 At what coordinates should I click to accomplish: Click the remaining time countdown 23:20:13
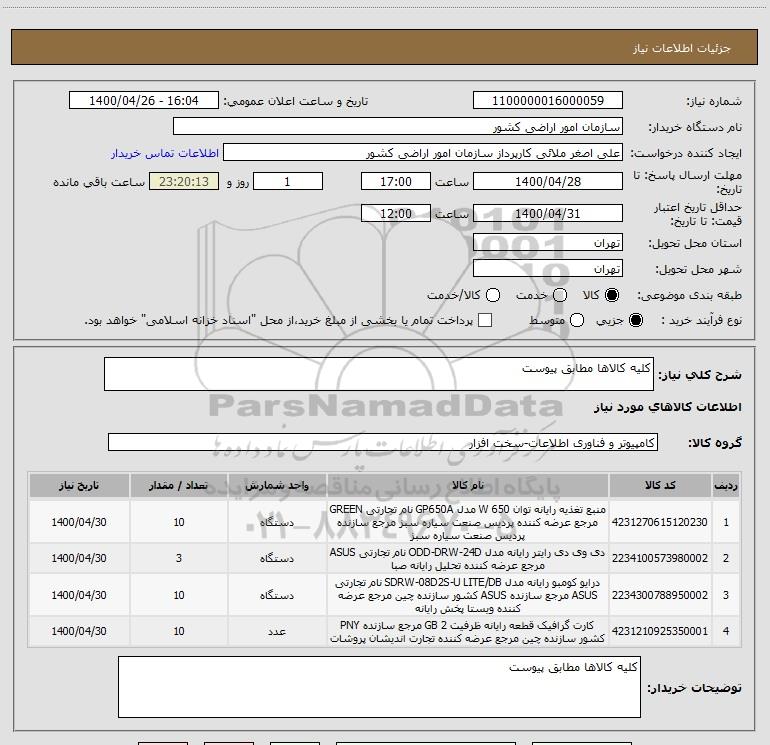184,181
